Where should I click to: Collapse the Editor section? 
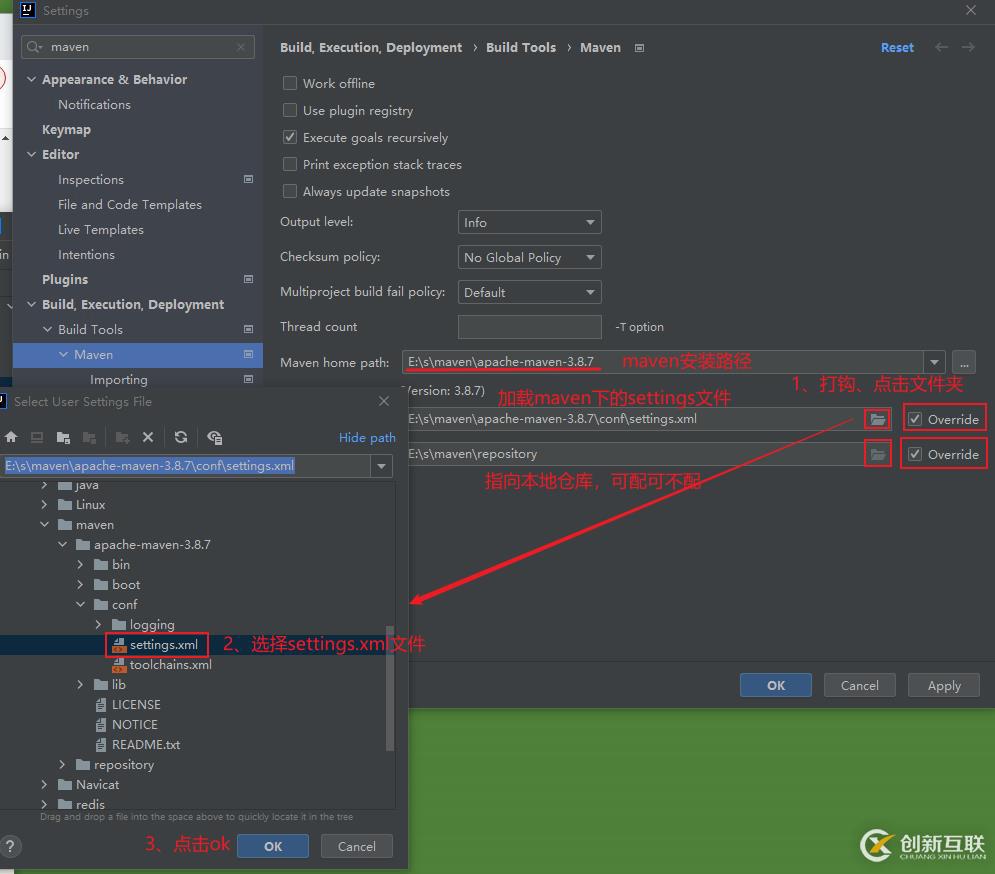31,154
